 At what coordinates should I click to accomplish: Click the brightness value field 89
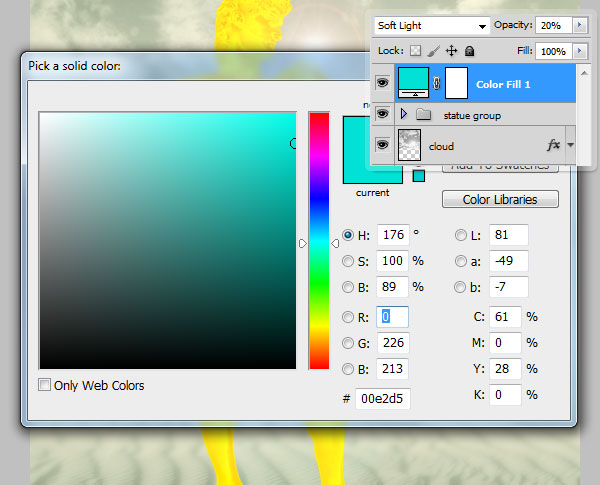pos(392,287)
